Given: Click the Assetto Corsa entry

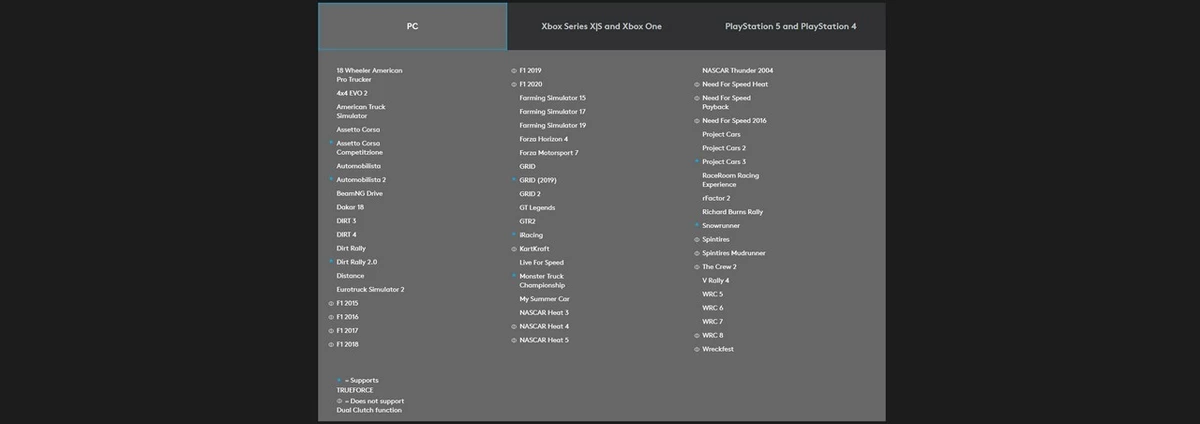Looking at the screenshot, I should (358, 129).
